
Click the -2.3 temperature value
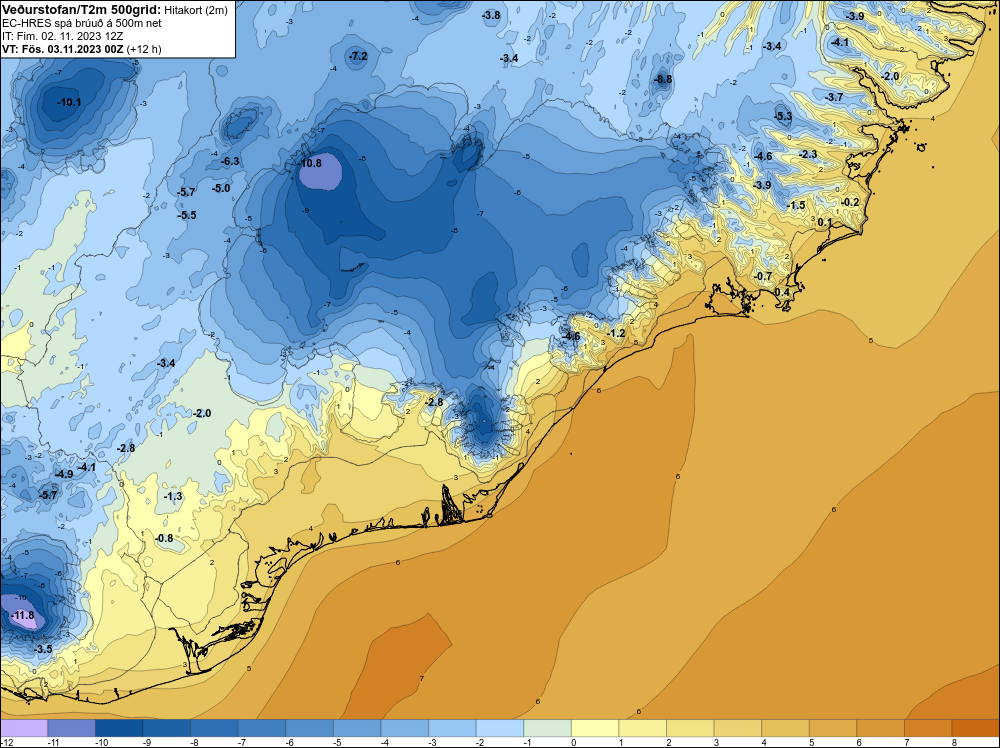tap(808, 154)
